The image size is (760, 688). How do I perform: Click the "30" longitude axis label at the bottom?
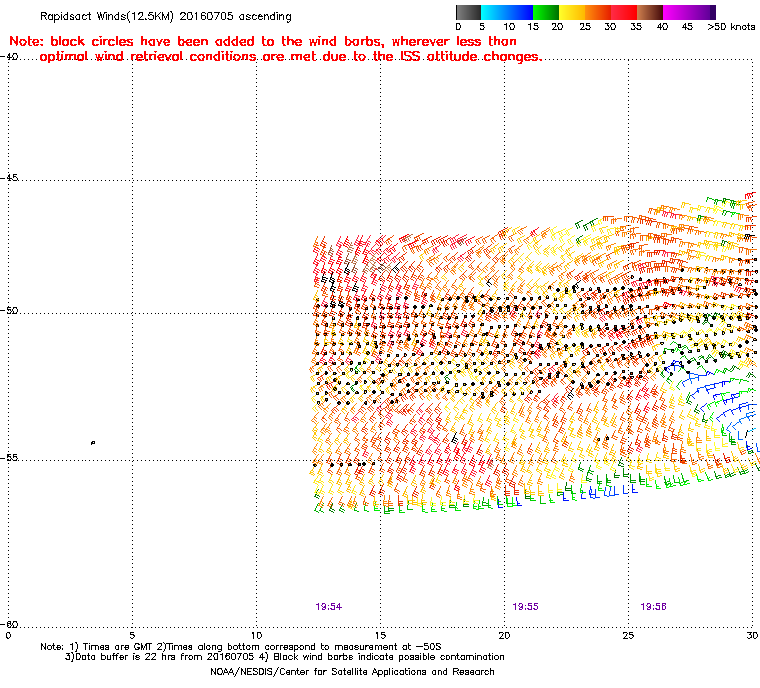(752, 635)
